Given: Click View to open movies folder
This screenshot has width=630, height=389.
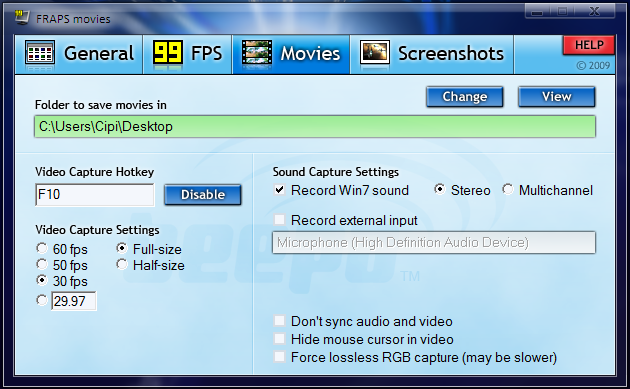Looking at the screenshot, I should point(556,96).
